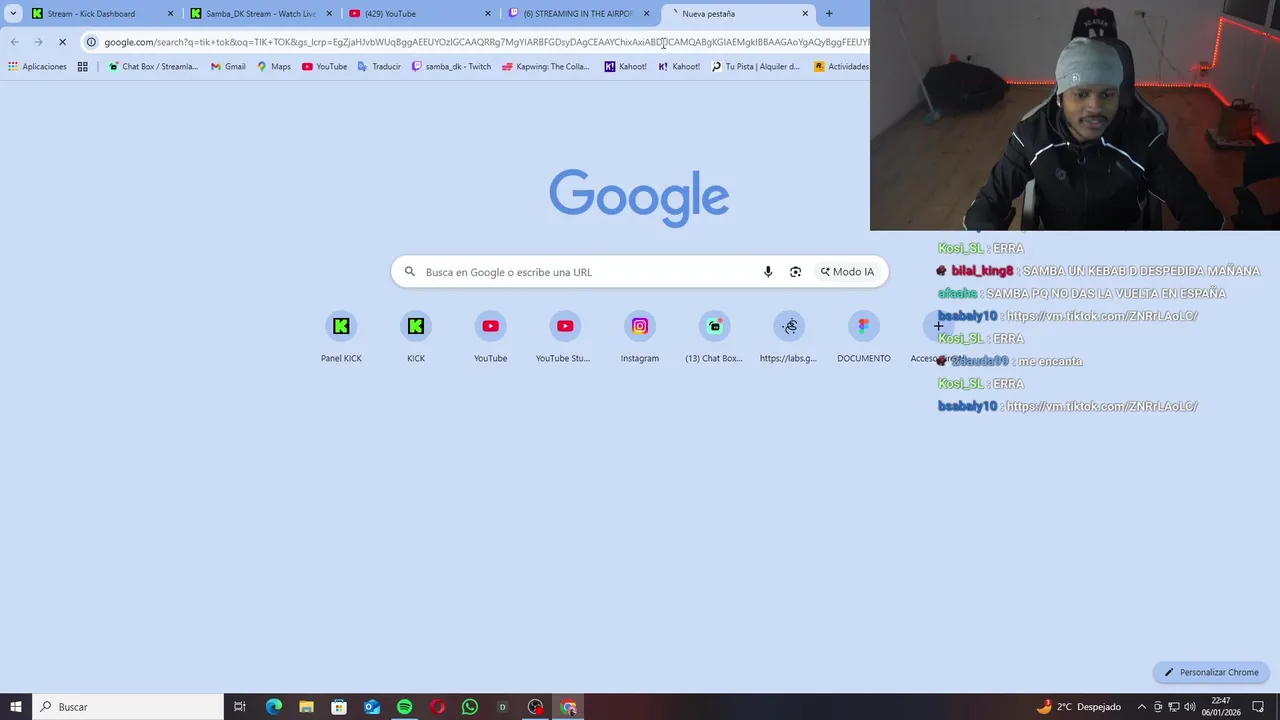Open Tu Pista | Alquiler bookmark
The image size is (1280, 720).
pyautogui.click(x=755, y=67)
